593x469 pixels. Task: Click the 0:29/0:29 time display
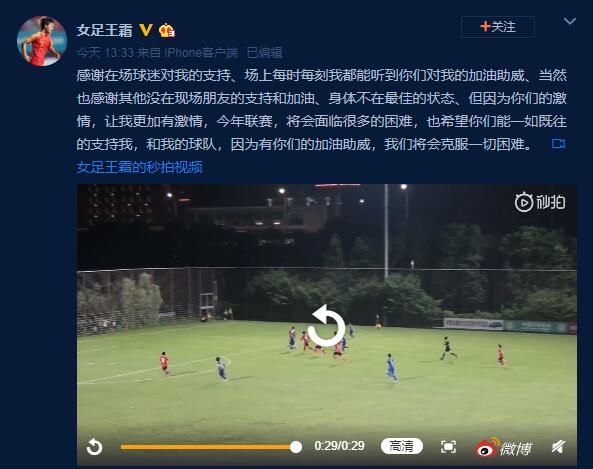pyautogui.click(x=339, y=446)
